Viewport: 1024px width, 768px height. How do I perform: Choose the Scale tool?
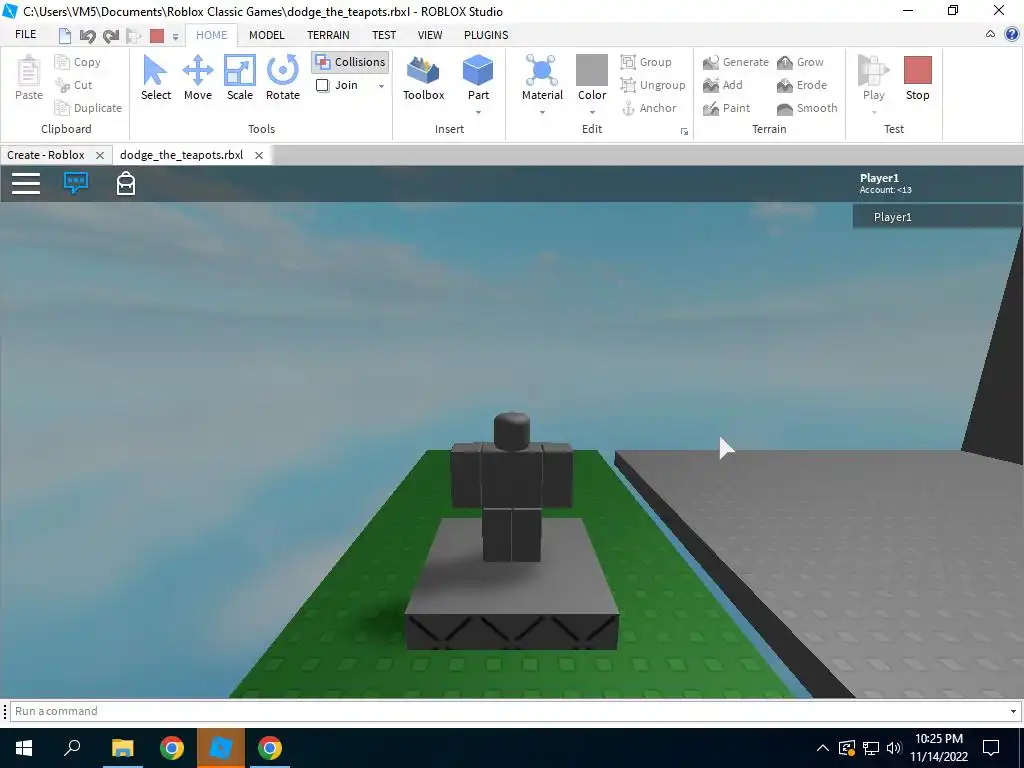[240, 78]
